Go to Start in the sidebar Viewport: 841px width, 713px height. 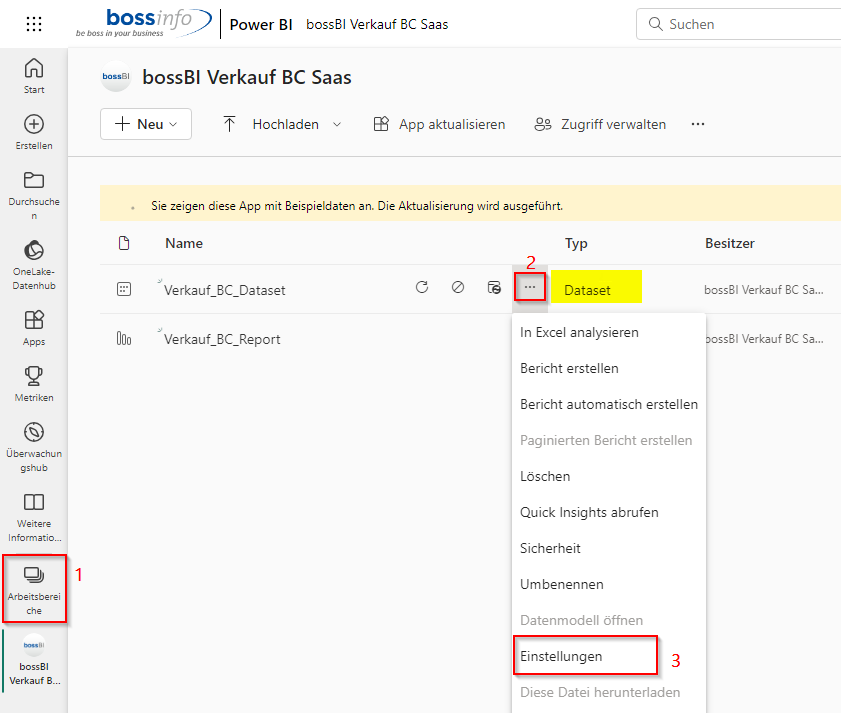(x=34, y=76)
